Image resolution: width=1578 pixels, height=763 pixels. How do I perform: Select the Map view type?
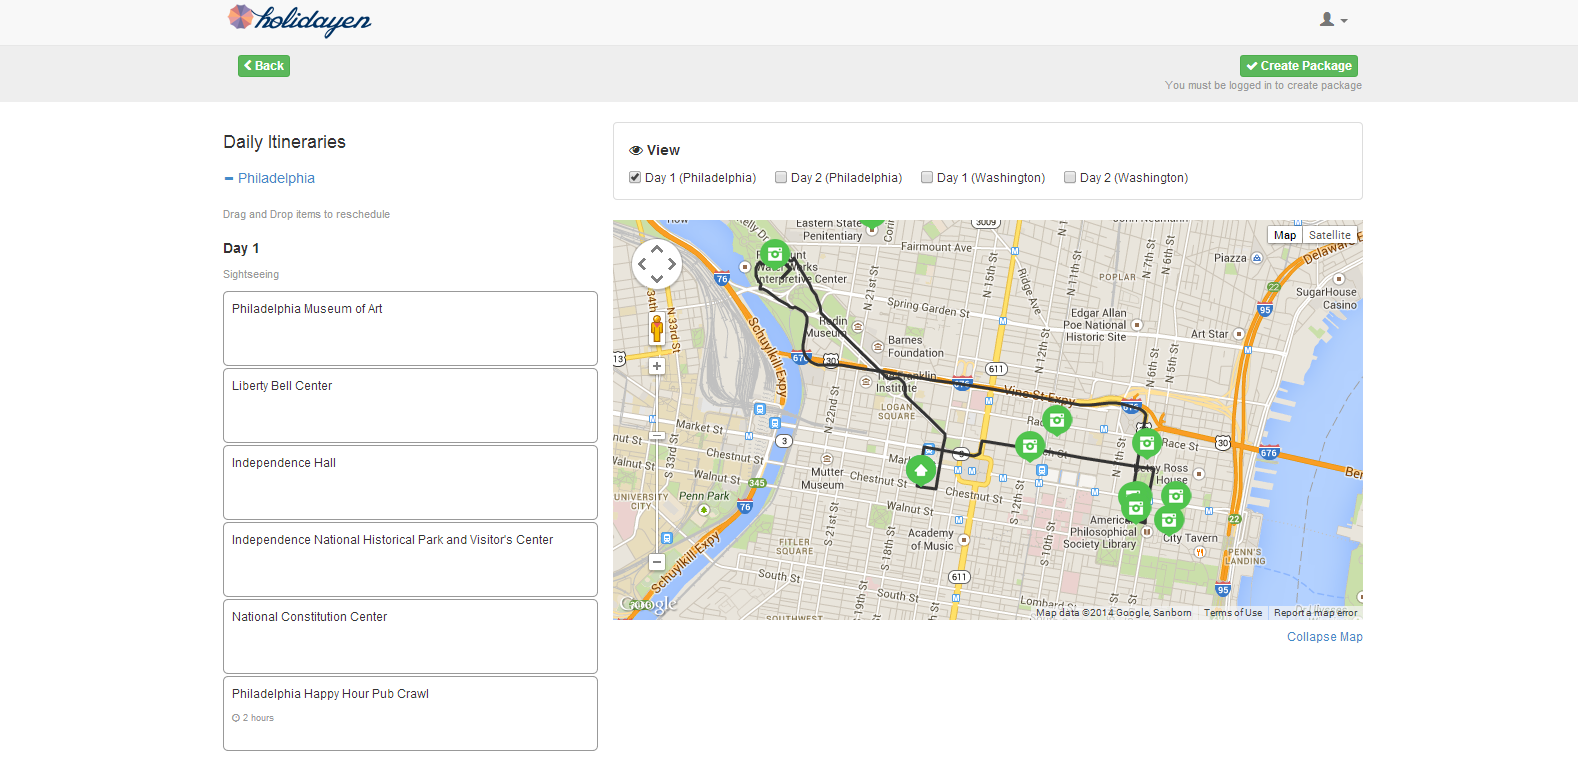pyautogui.click(x=1285, y=235)
